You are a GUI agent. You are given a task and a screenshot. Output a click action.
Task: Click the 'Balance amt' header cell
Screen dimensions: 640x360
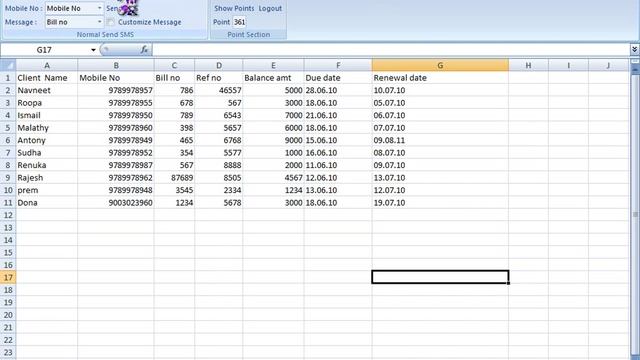[273, 78]
